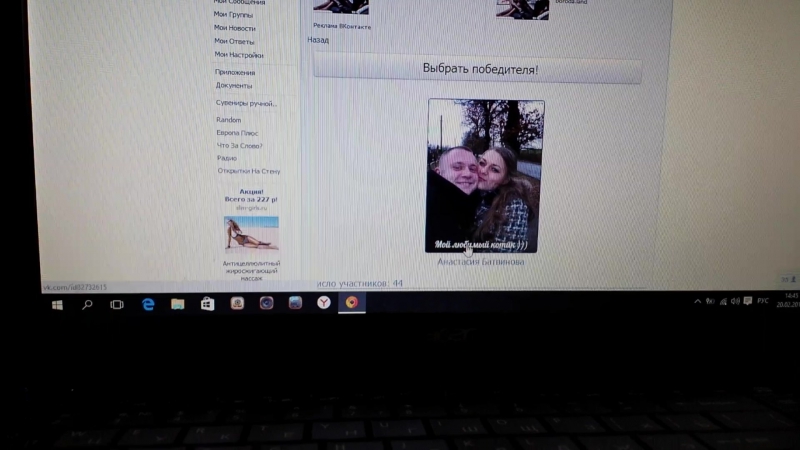
Task: Open the dark camera-lens app in the taskbar
Action: (x=266, y=303)
